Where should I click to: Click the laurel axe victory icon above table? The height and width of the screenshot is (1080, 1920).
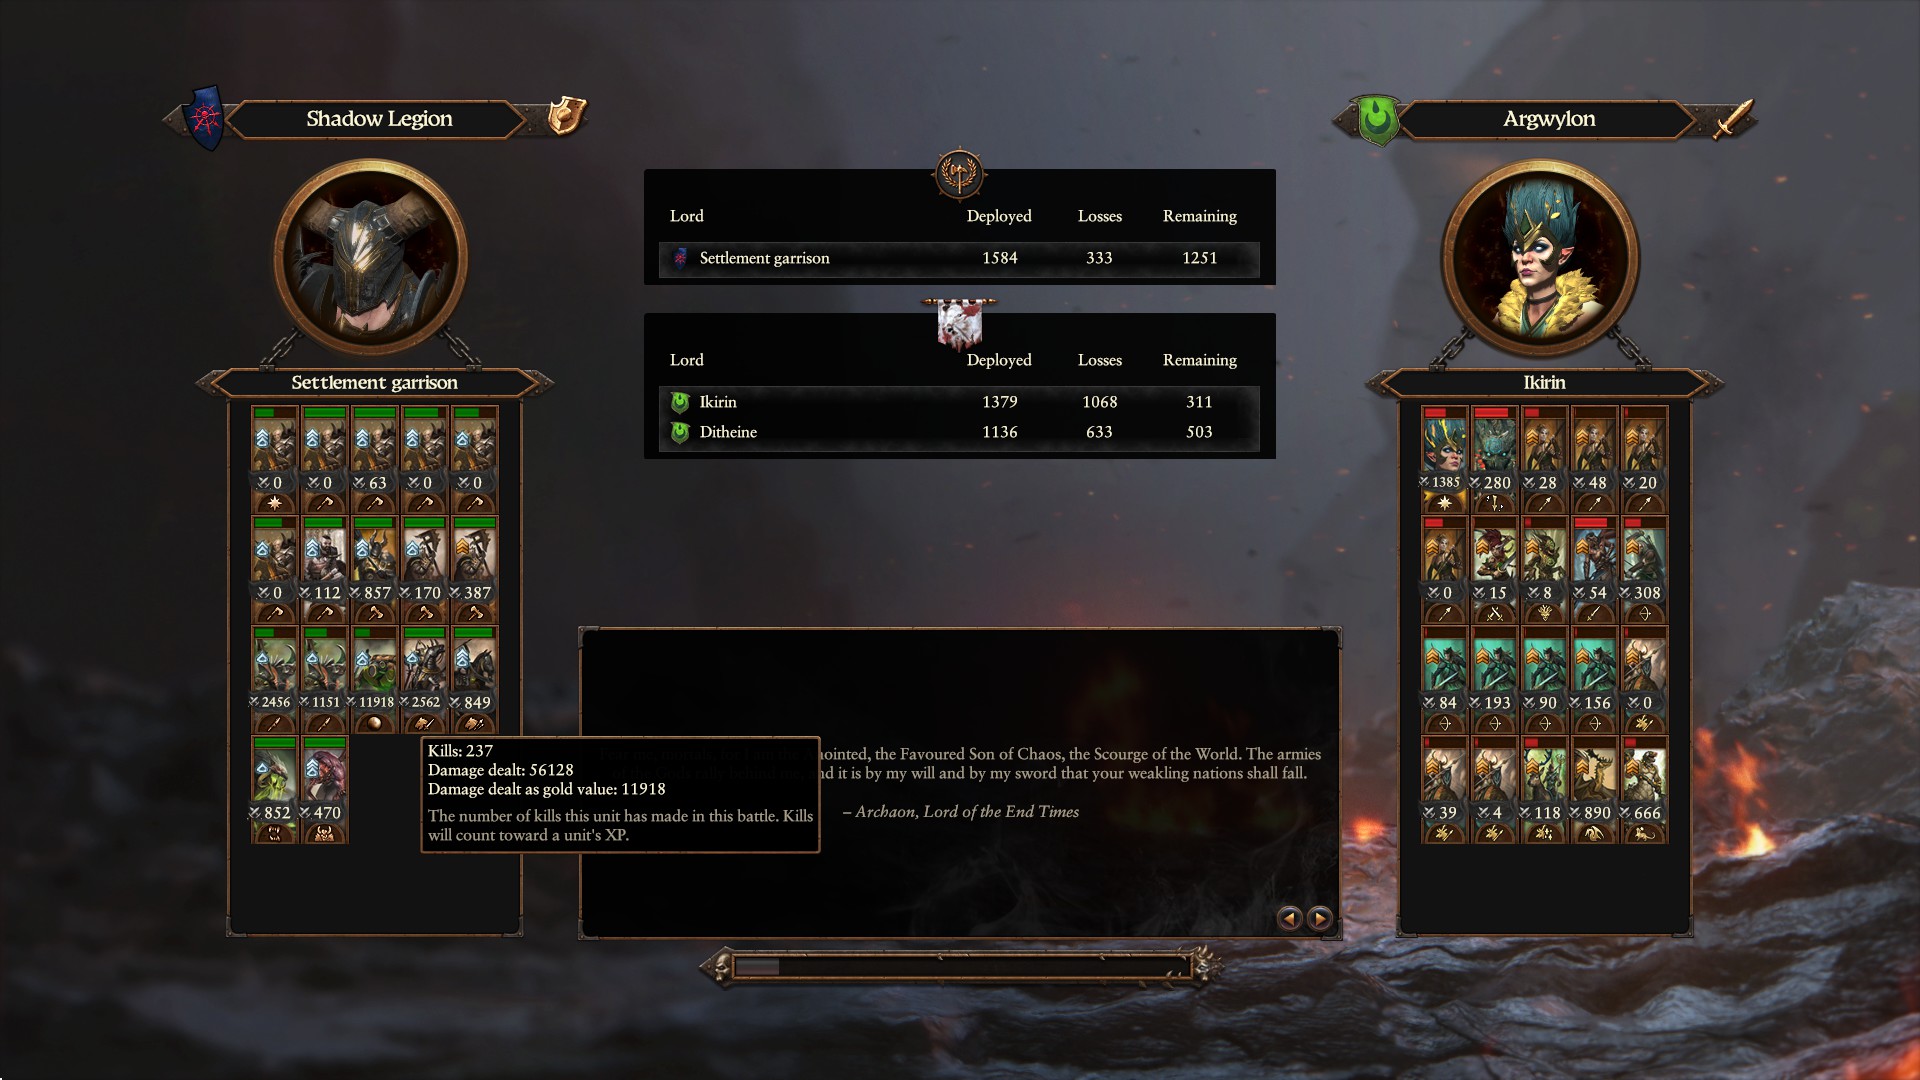pyautogui.click(x=959, y=175)
